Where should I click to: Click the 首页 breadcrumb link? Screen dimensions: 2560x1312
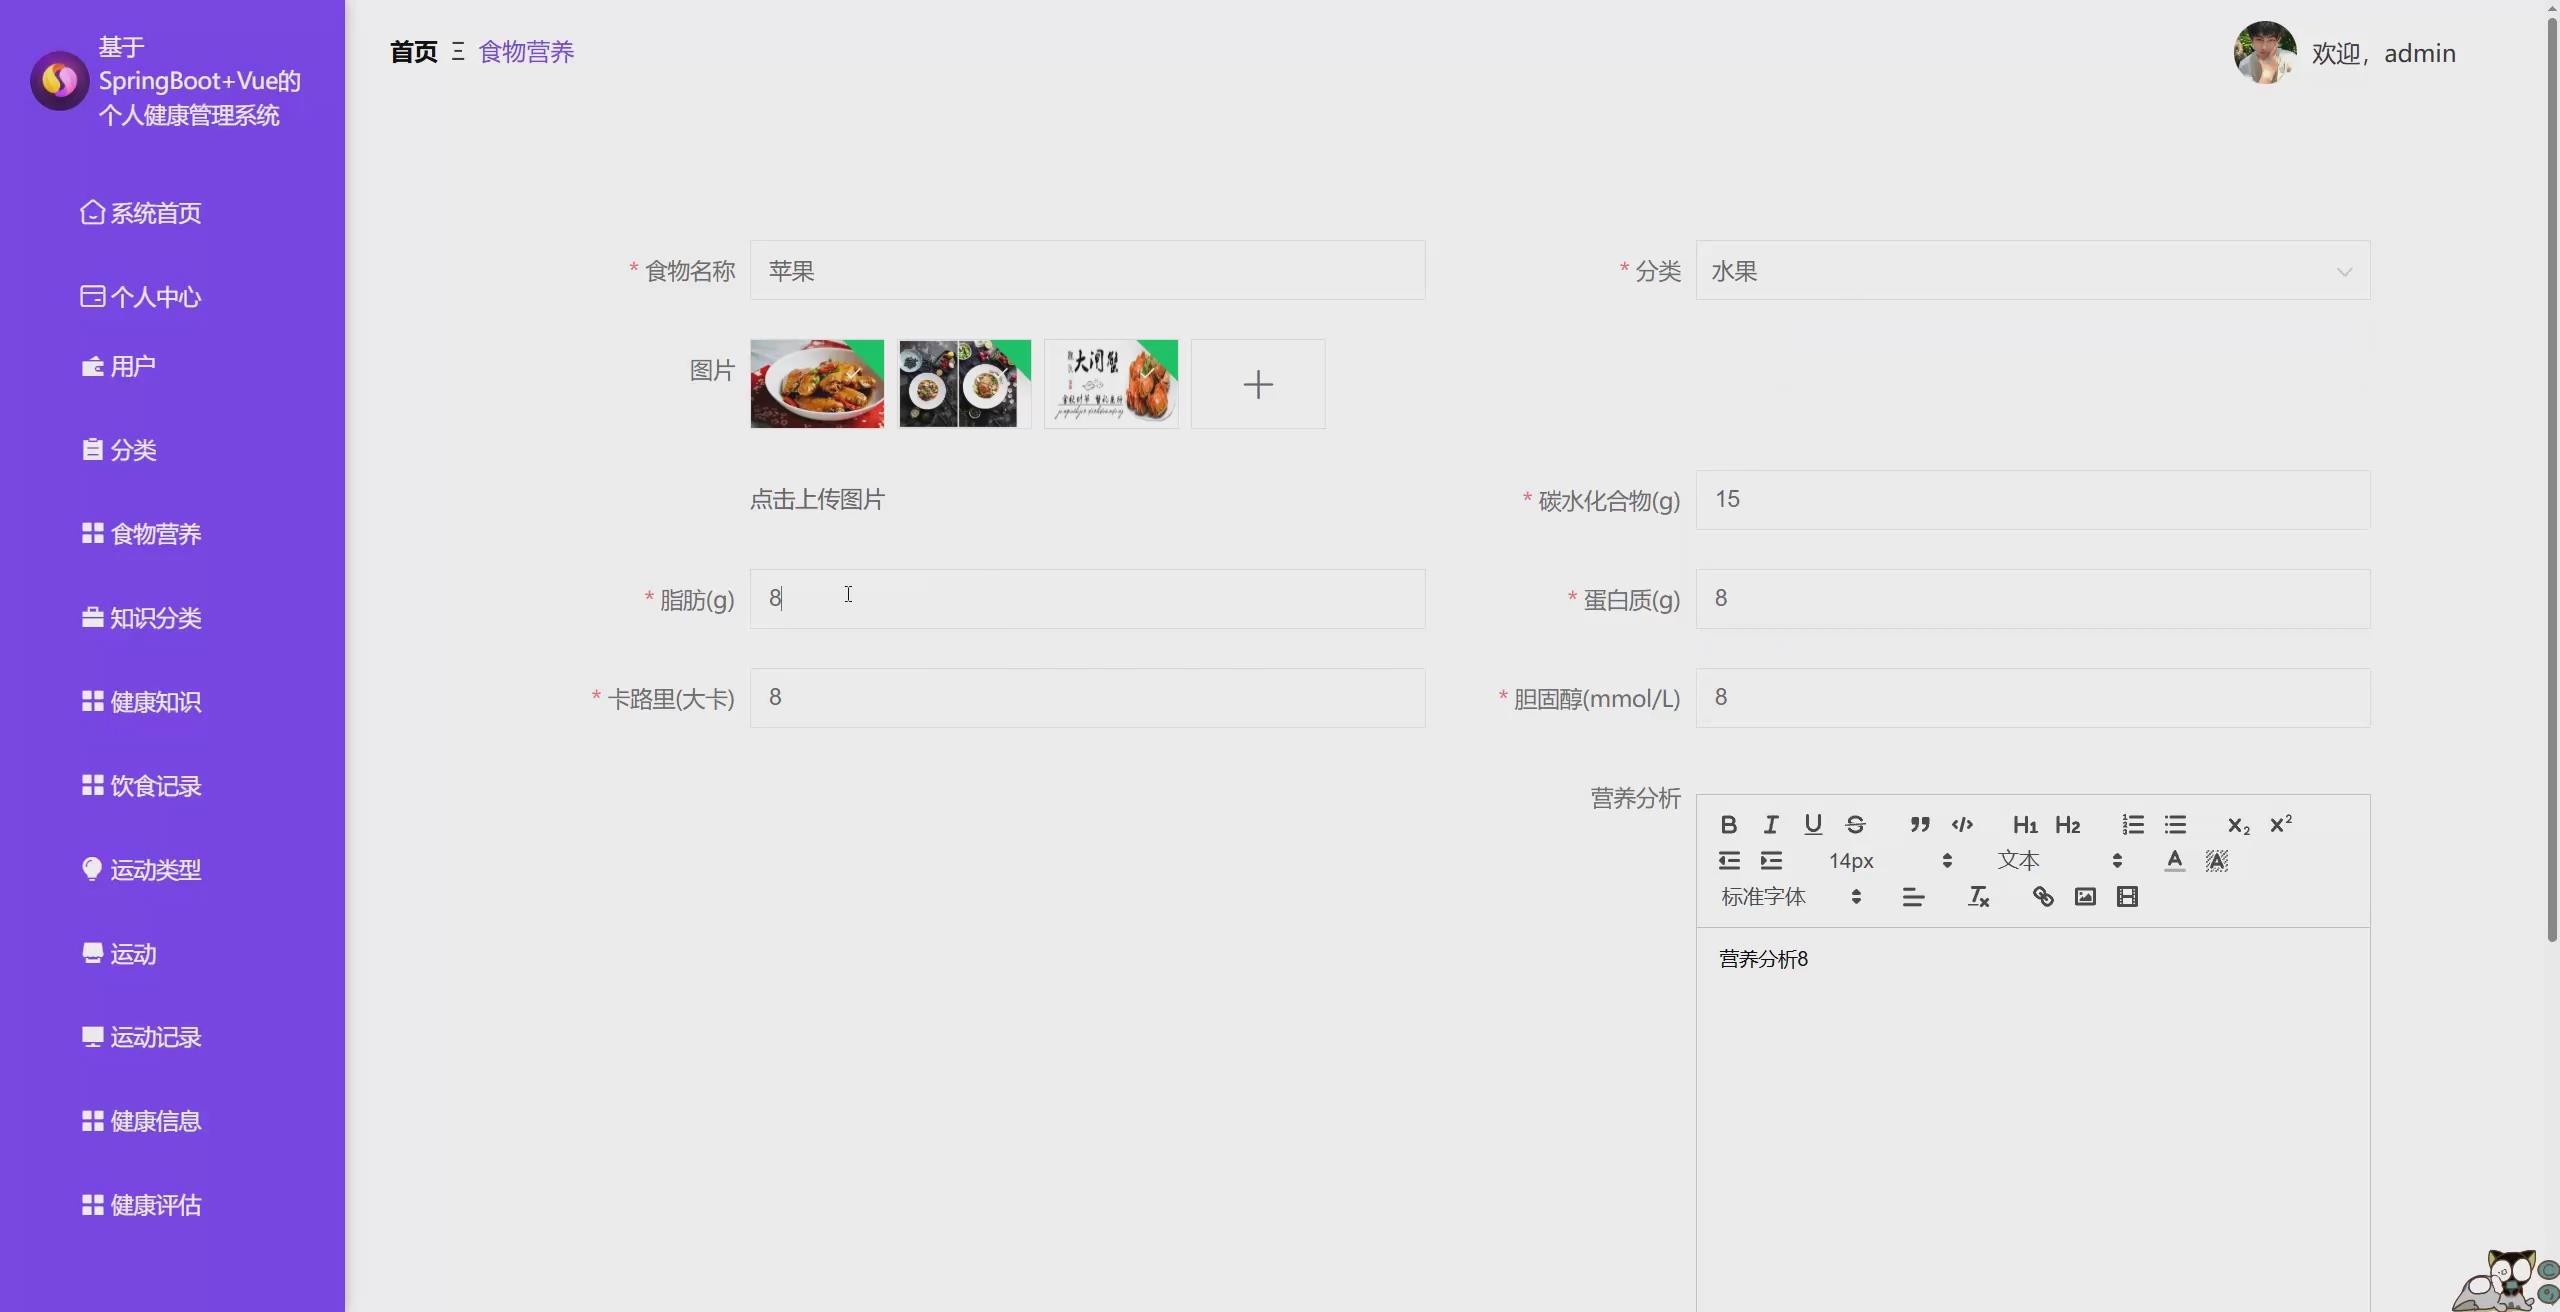pos(411,51)
